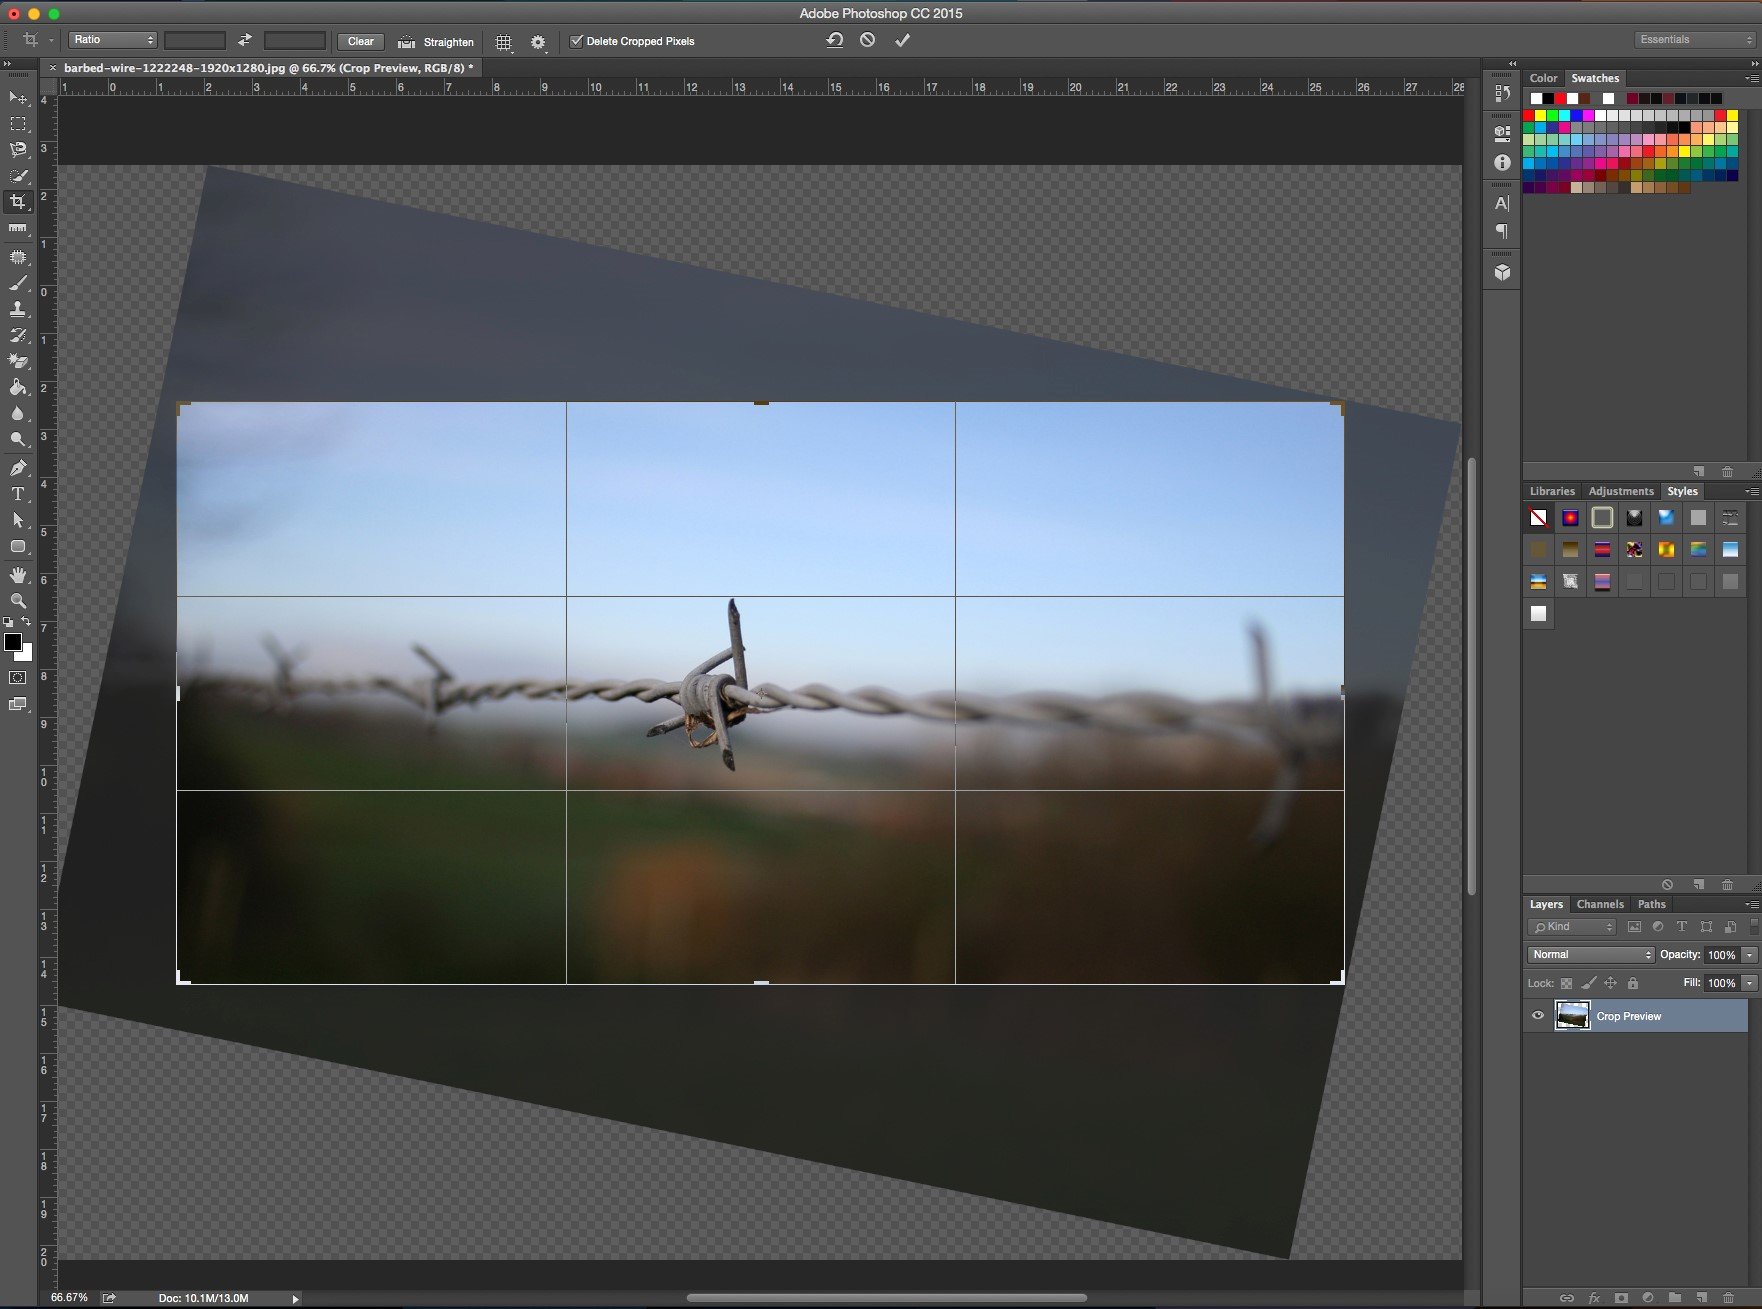Screen dimensions: 1762x1309
Task: Switch to the Color tab
Action: click(x=1543, y=78)
